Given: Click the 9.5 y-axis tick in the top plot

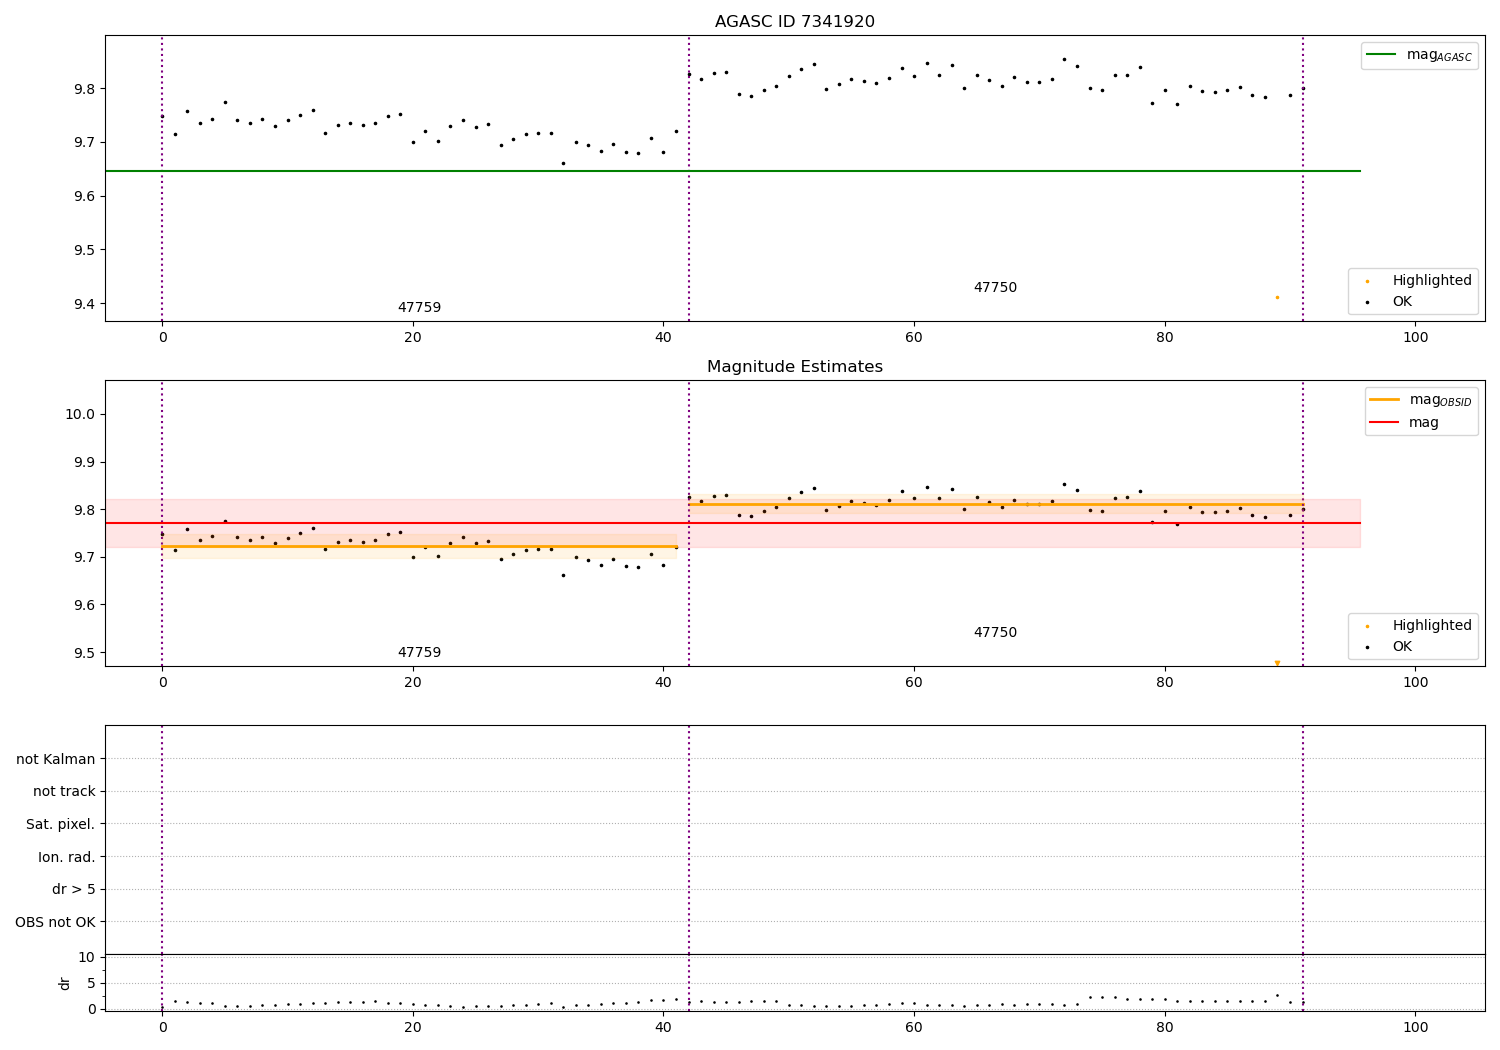Looking at the screenshot, I should coord(84,250).
